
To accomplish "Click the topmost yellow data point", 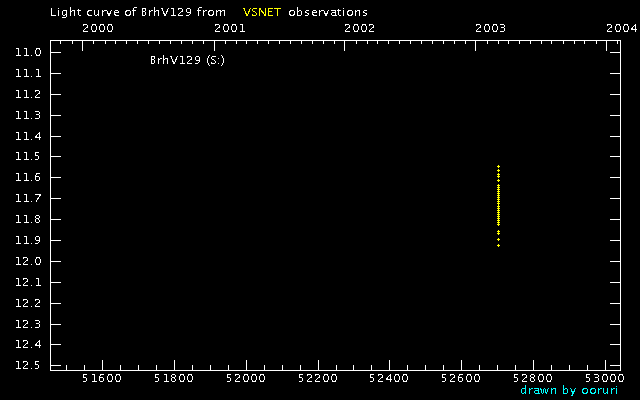I will 498,166.
